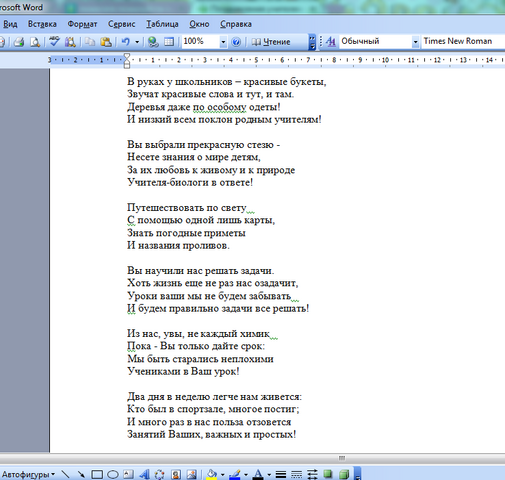The height and width of the screenshot is (480, 505).
Task: Click the Undo arrow icon
Action: 125,42
